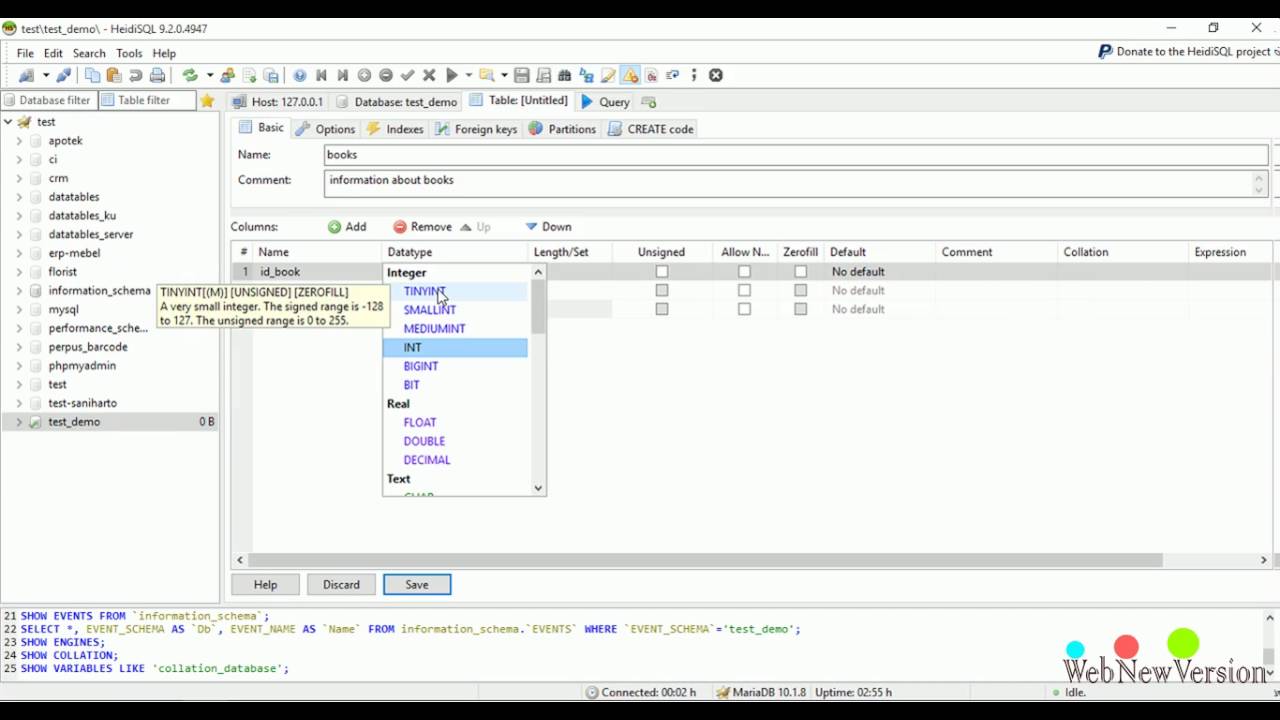Viewport: 1280px width, 720px height.
Task: Go to first record icon
Action: coord(321,75)
